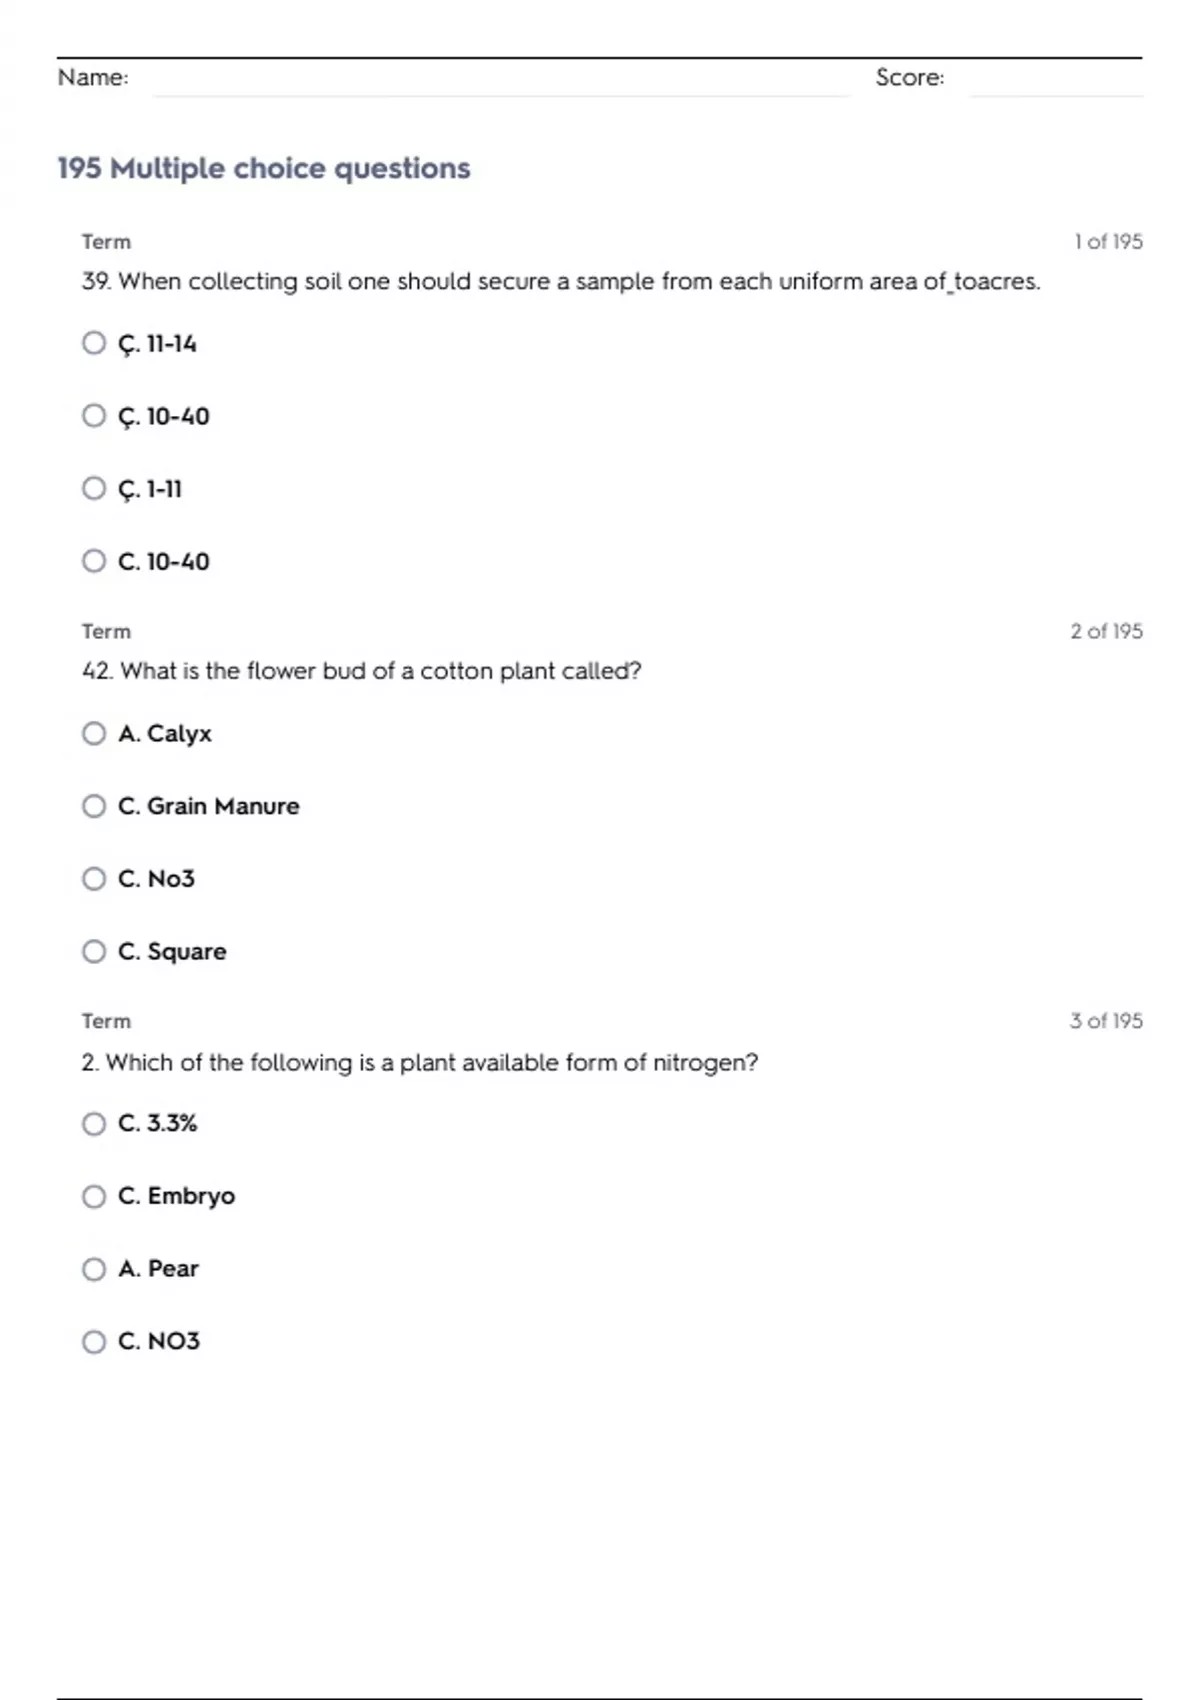Click the cotton flower bud question text
Image resolution: width=1200 pixels, height=1700 pixels.
click(x=361, y=671)
